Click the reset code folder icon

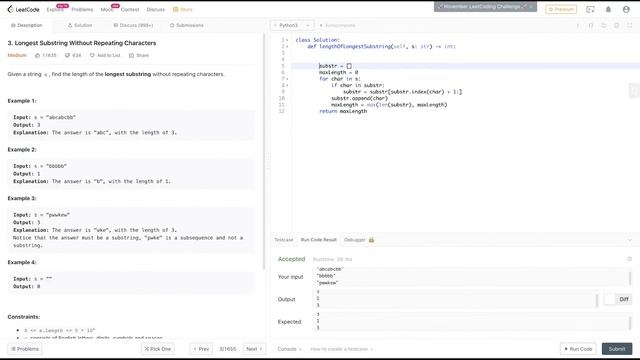604,25
